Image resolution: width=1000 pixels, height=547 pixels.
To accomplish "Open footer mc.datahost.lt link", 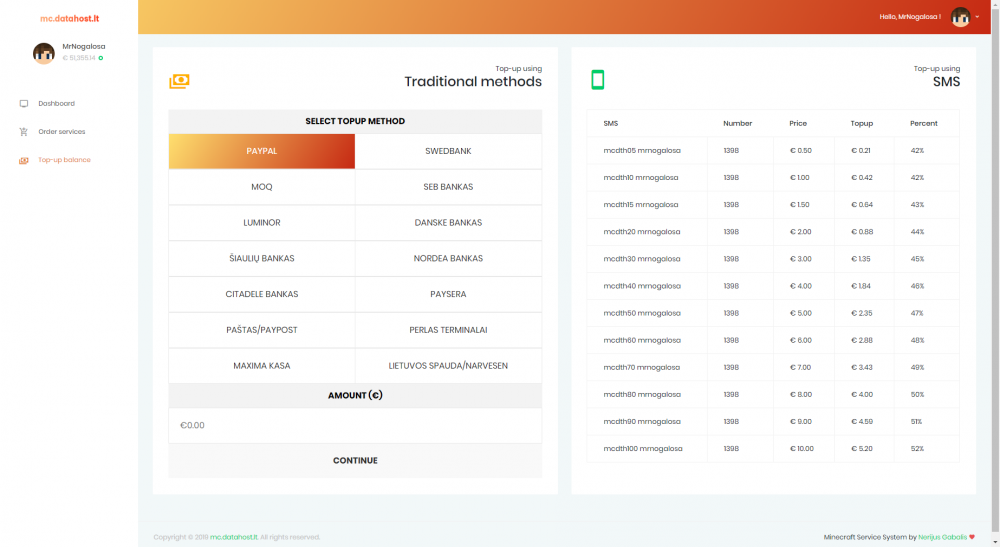I will [x=234, y=537].
